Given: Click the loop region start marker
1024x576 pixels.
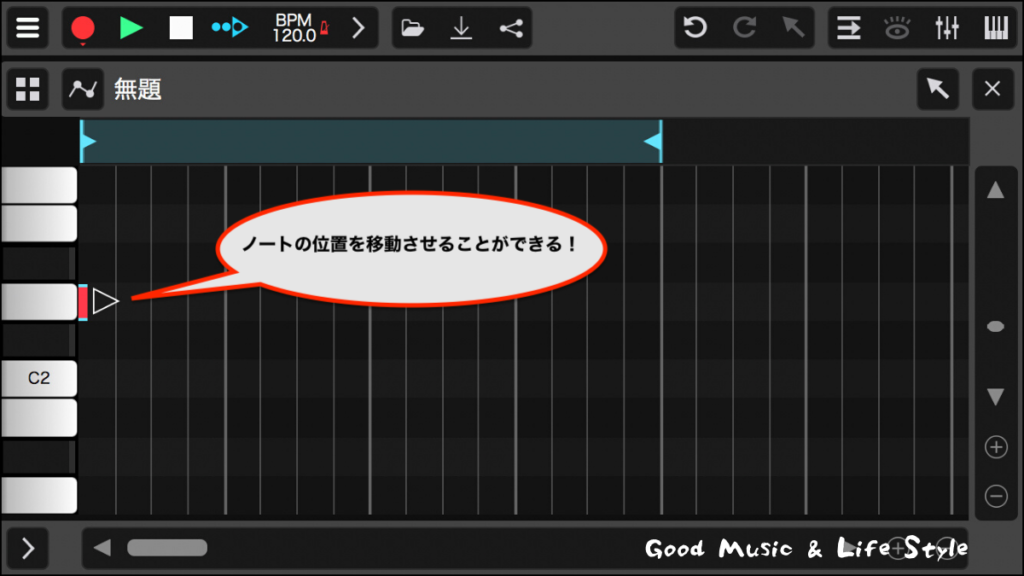Looking at the screenshot, I should 88,141.
